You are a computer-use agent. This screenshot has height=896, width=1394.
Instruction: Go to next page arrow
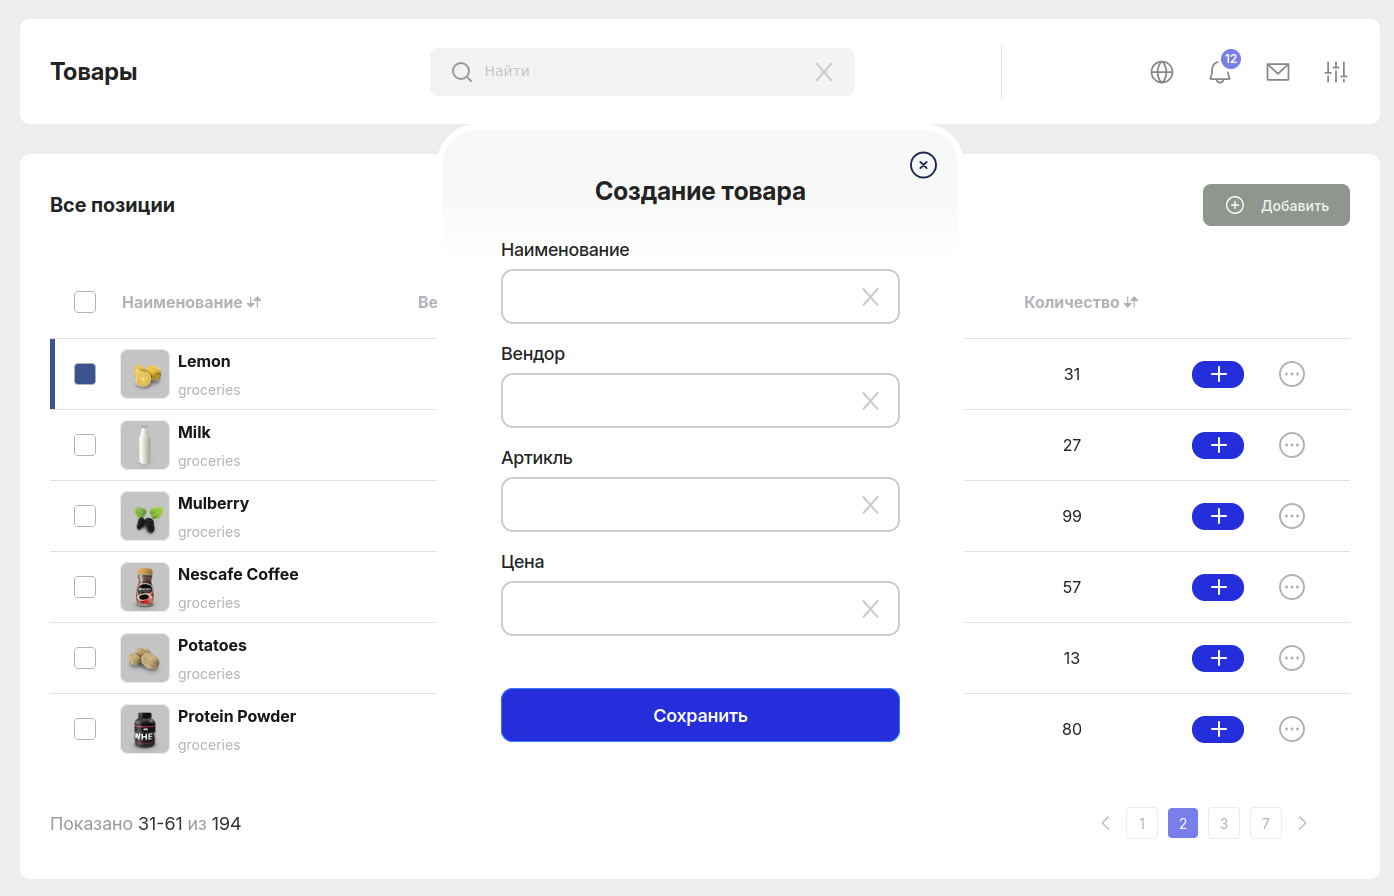pos(1302,823)
